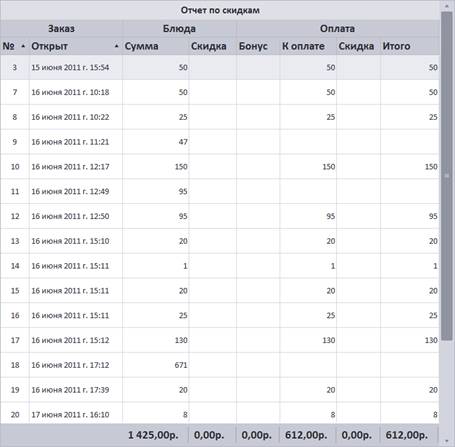Select row dated 16 июня 2011 г. 12:17
The image size is (455, 447).
[x=220, y=166]
